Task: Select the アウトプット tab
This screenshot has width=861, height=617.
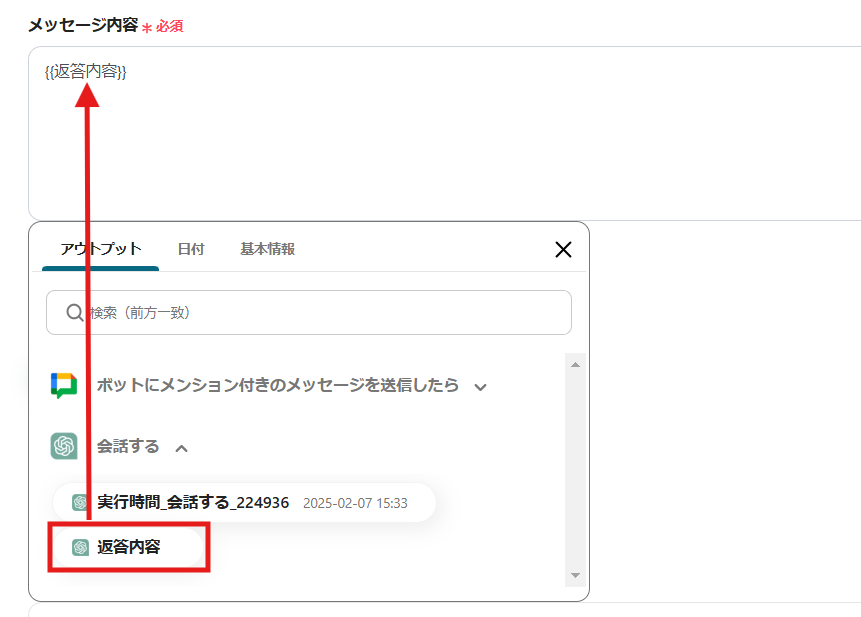Action: pyautogui.click(x=100, y=249)
